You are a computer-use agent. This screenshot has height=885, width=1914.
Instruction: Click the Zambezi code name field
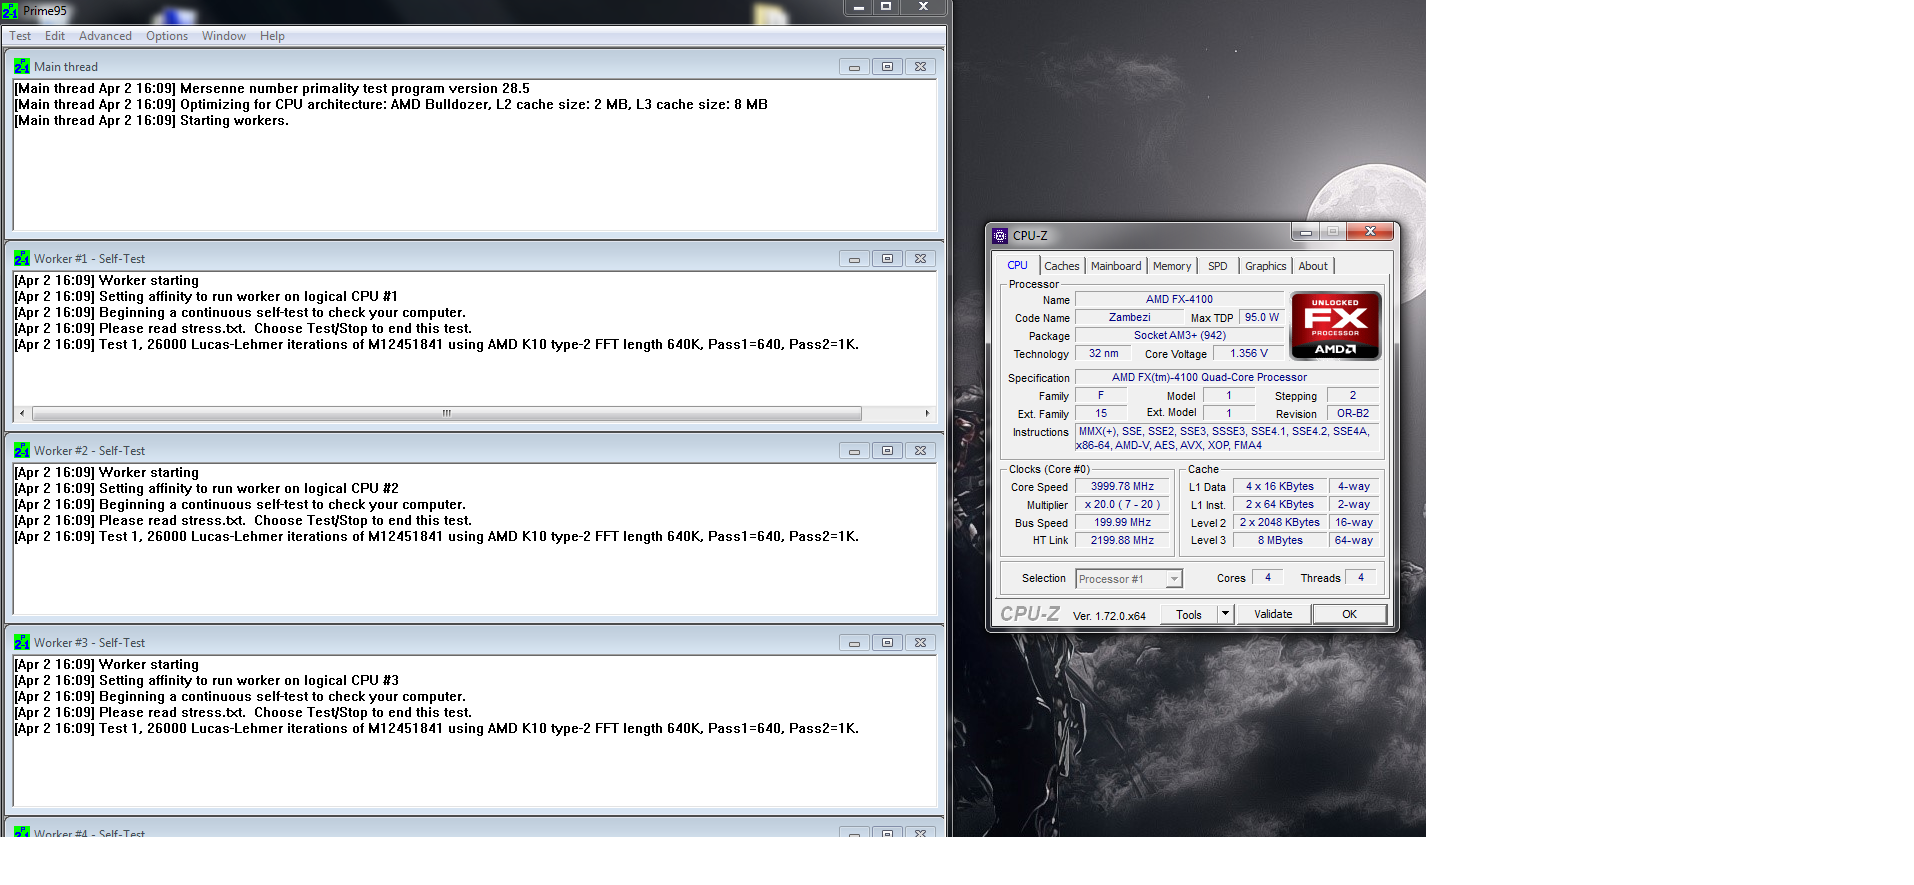click(x=1129, y=317)
